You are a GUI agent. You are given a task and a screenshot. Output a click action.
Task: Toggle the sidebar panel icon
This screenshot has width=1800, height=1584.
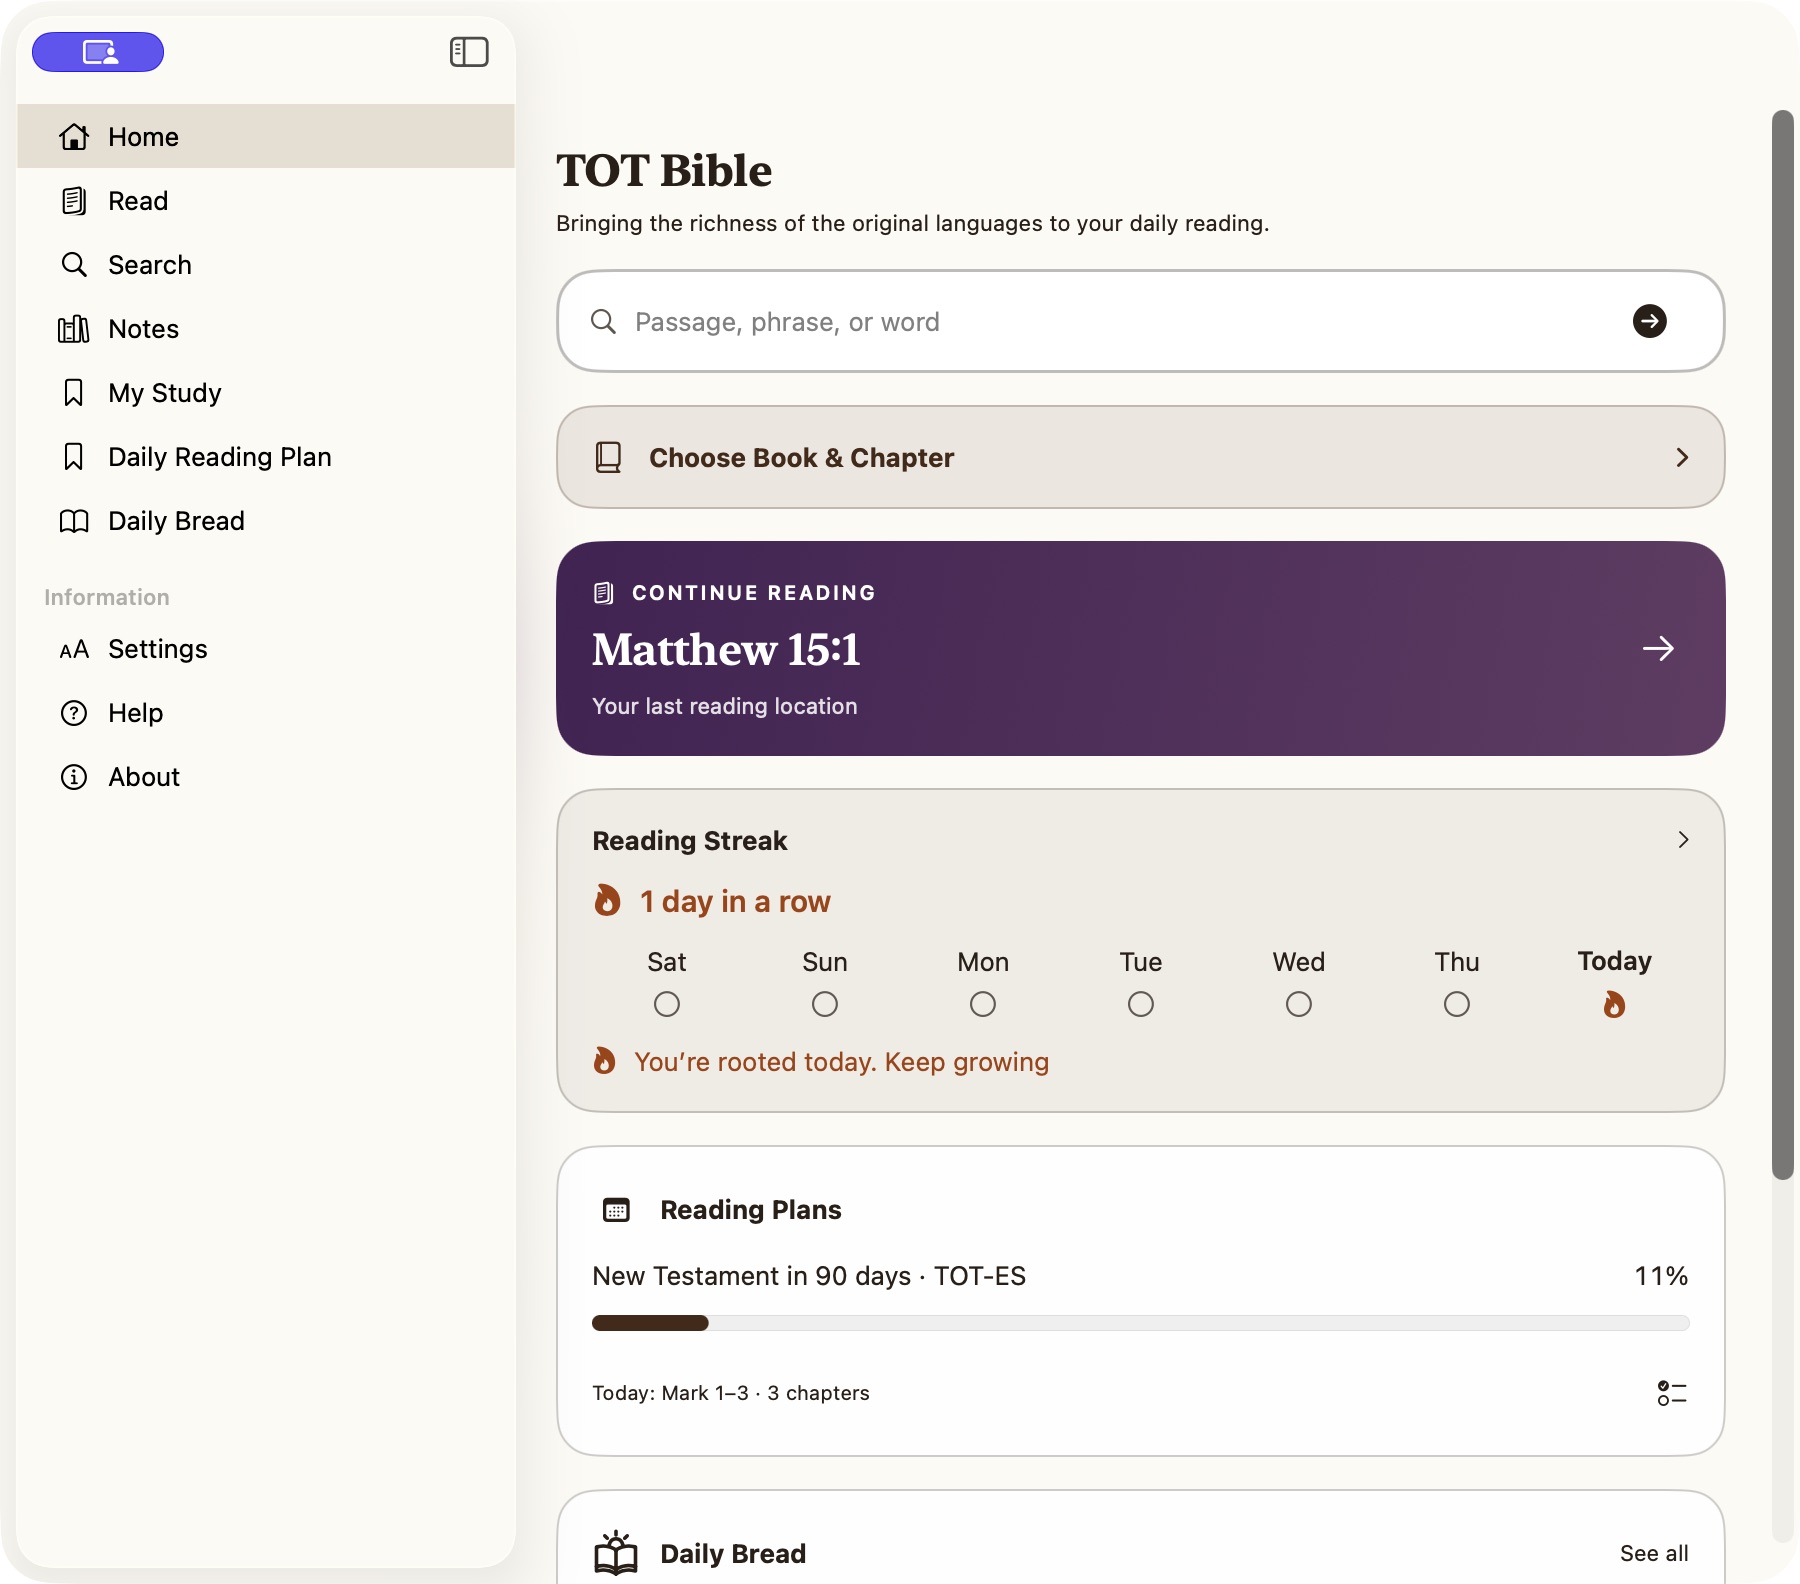469,52
